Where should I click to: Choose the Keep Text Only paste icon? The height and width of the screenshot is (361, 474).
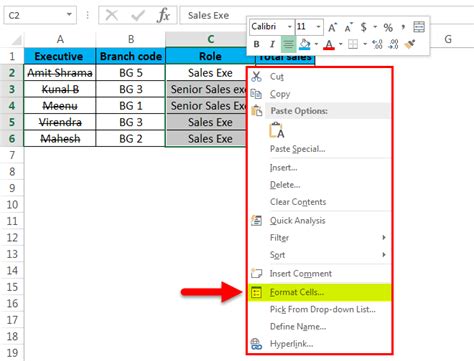point(277,130)
